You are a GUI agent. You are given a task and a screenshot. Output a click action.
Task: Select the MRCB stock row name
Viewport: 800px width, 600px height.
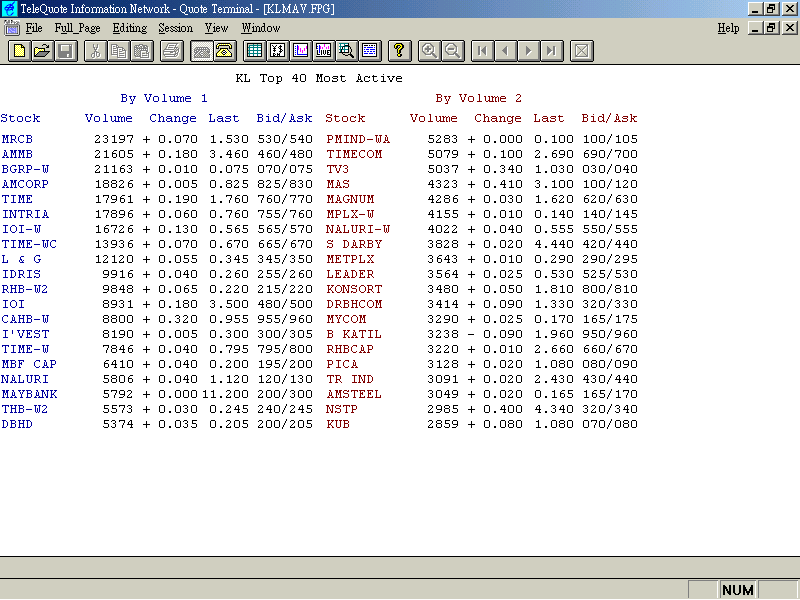tap(17, 139)
